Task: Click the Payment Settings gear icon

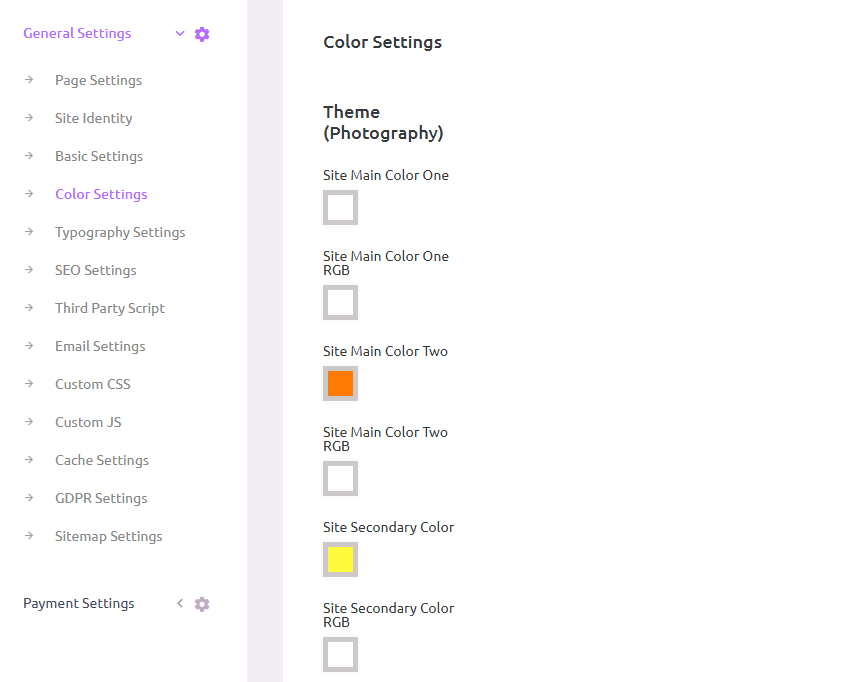Action: tap(202, 604)
